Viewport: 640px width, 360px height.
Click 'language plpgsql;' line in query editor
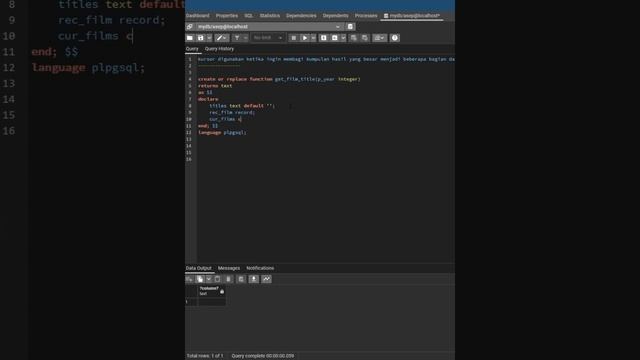coord(222,132)
